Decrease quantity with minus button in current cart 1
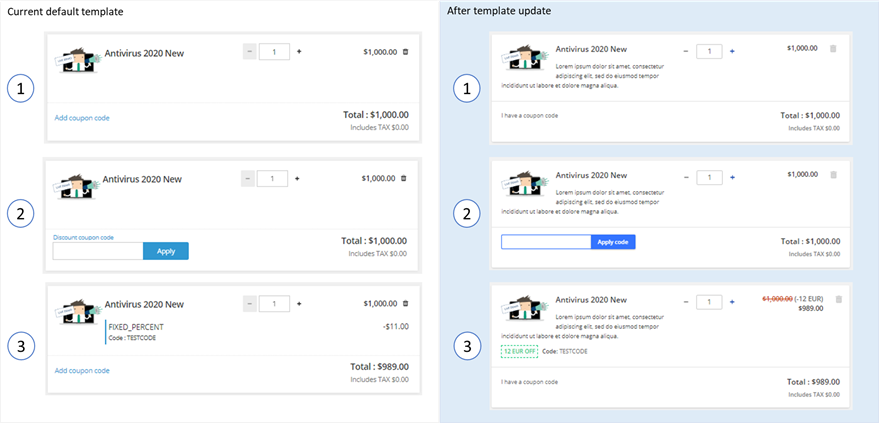The width and height of the screenshot is (879, 423). pos(249,52)
